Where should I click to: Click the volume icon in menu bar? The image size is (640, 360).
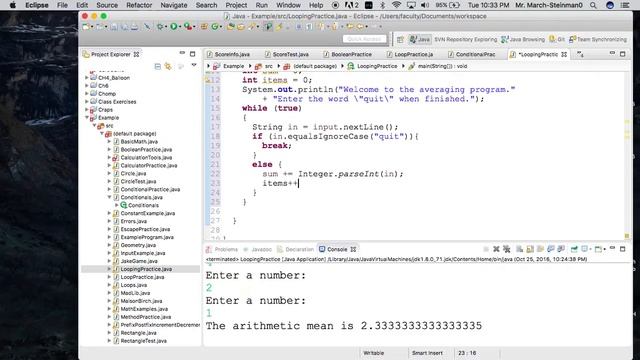(x=424, y=5)
